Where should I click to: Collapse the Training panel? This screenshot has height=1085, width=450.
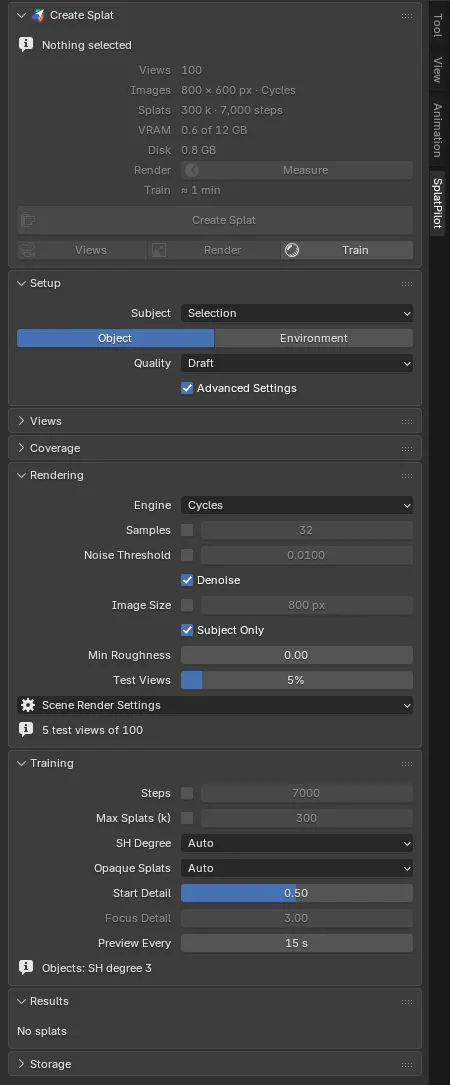coord(21,763)
